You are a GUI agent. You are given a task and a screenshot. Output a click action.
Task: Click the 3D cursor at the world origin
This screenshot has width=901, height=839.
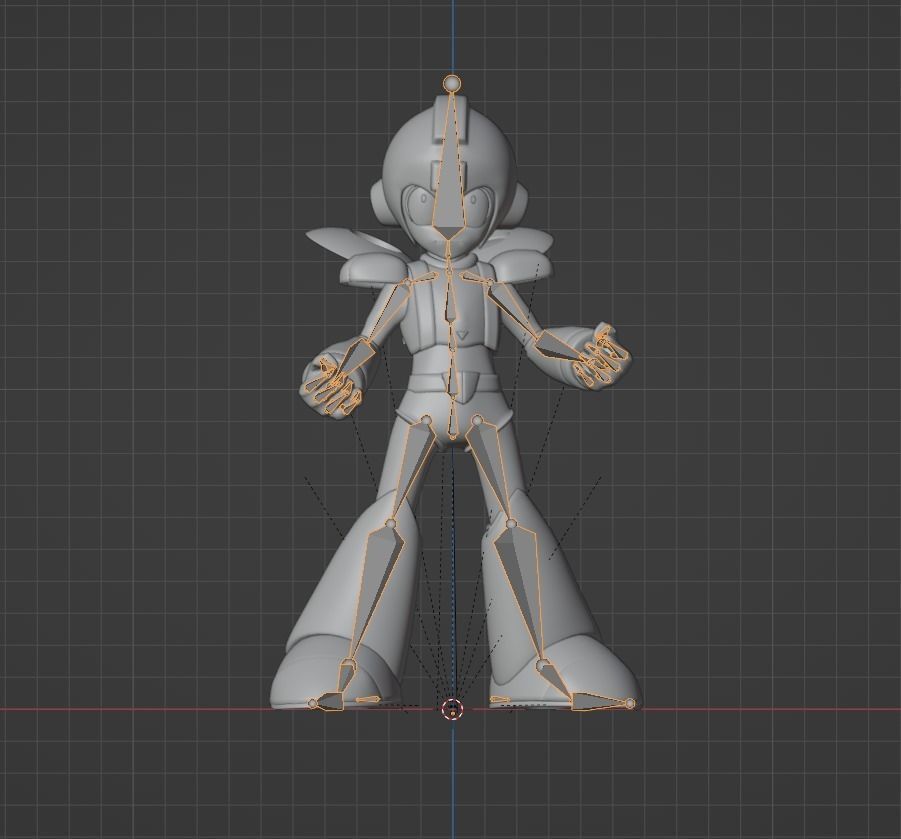[452, 709]
